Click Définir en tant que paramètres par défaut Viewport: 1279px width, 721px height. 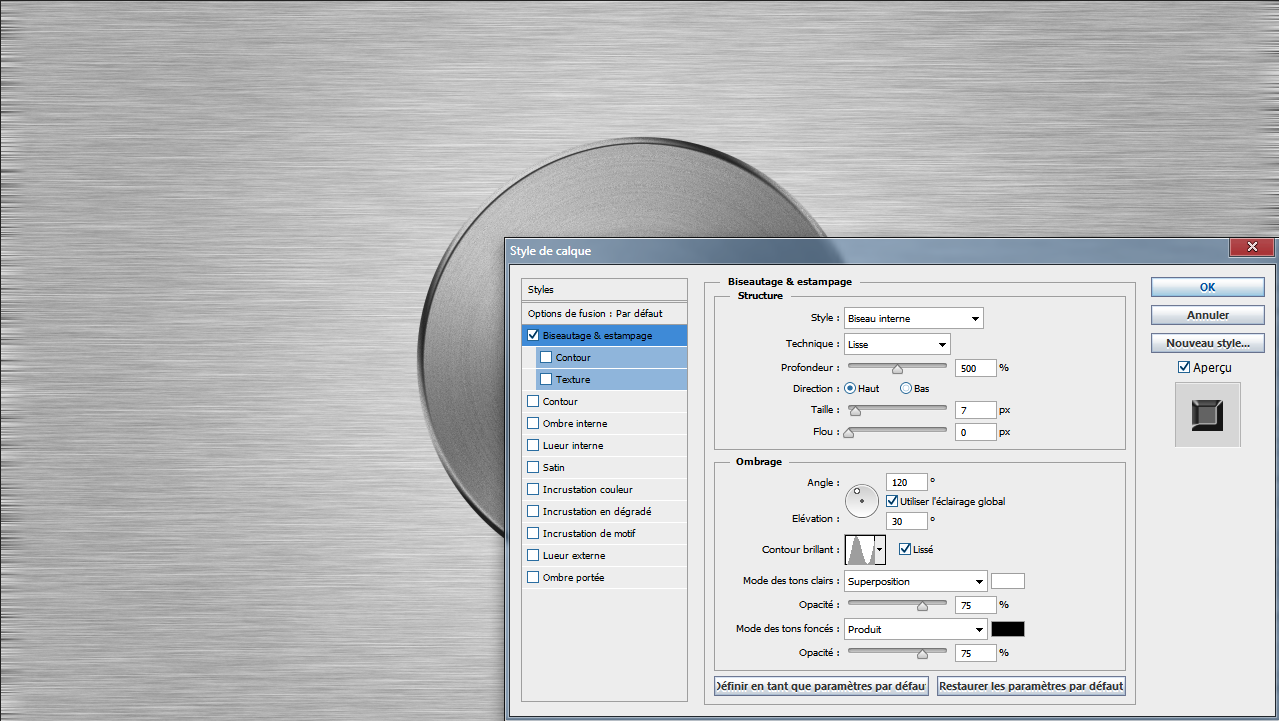point(821,686)
